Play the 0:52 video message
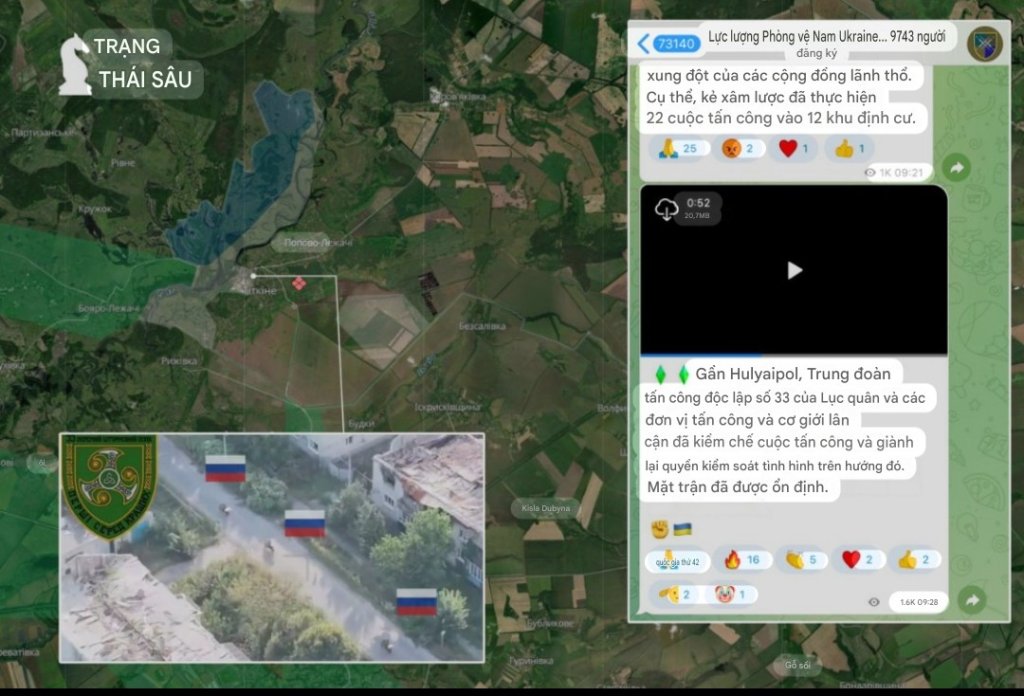 [794, 270]
